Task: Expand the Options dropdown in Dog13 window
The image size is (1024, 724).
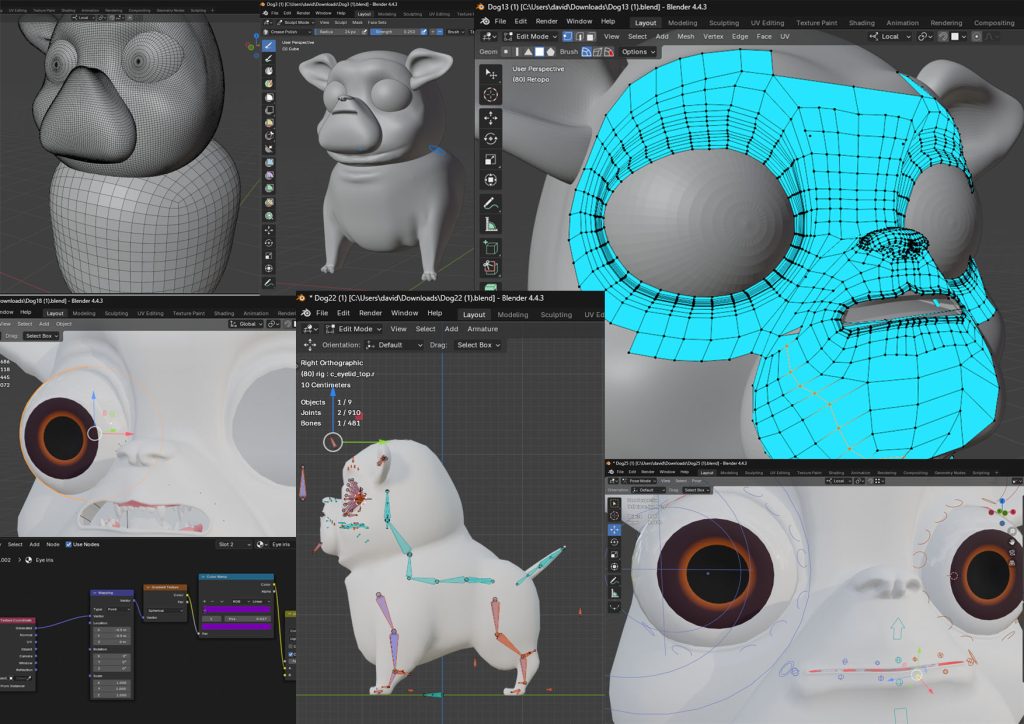Action: point(637,52)
